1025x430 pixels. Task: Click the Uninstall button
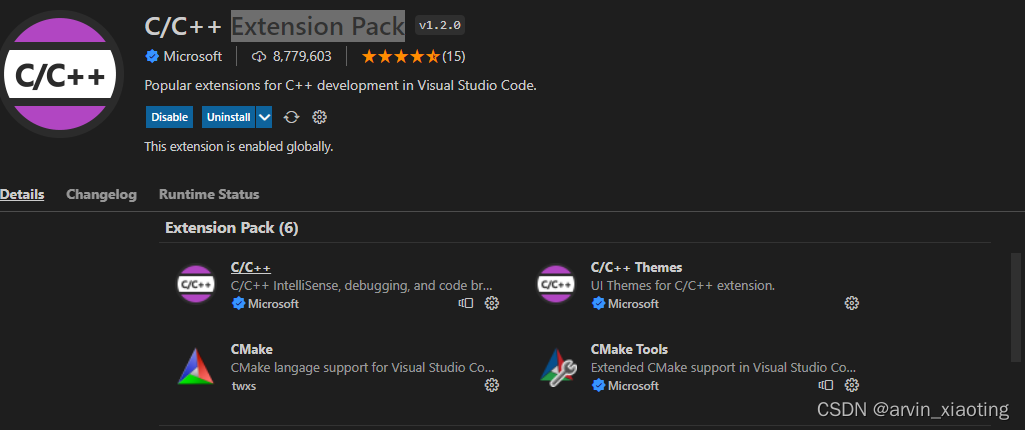(x=229, y=117)
